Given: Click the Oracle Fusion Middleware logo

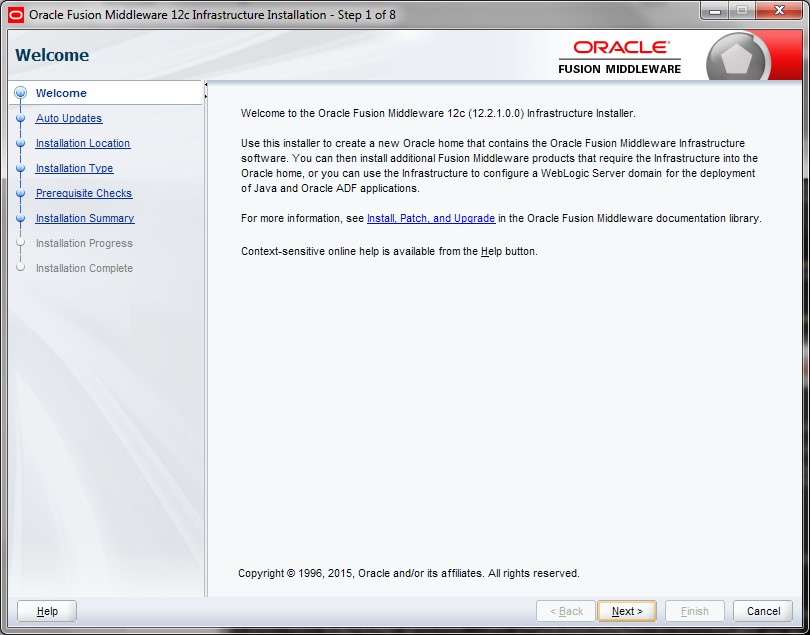Looking at the screenshot, I should coord(620,56).
